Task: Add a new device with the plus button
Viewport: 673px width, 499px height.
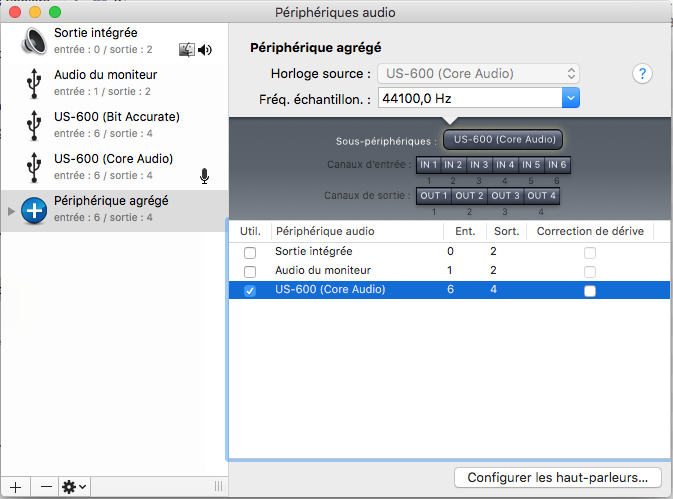Action: point(15,487)
